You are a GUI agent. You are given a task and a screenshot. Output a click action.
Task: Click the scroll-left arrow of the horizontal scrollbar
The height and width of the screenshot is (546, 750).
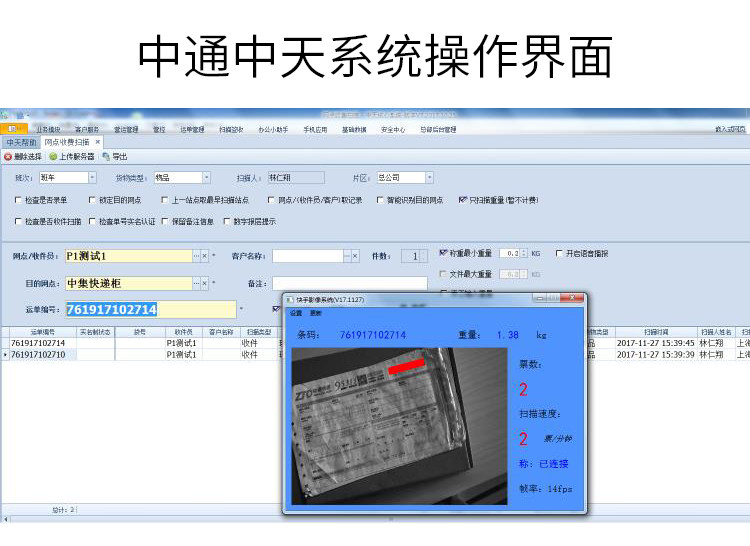tap(5, 519)
